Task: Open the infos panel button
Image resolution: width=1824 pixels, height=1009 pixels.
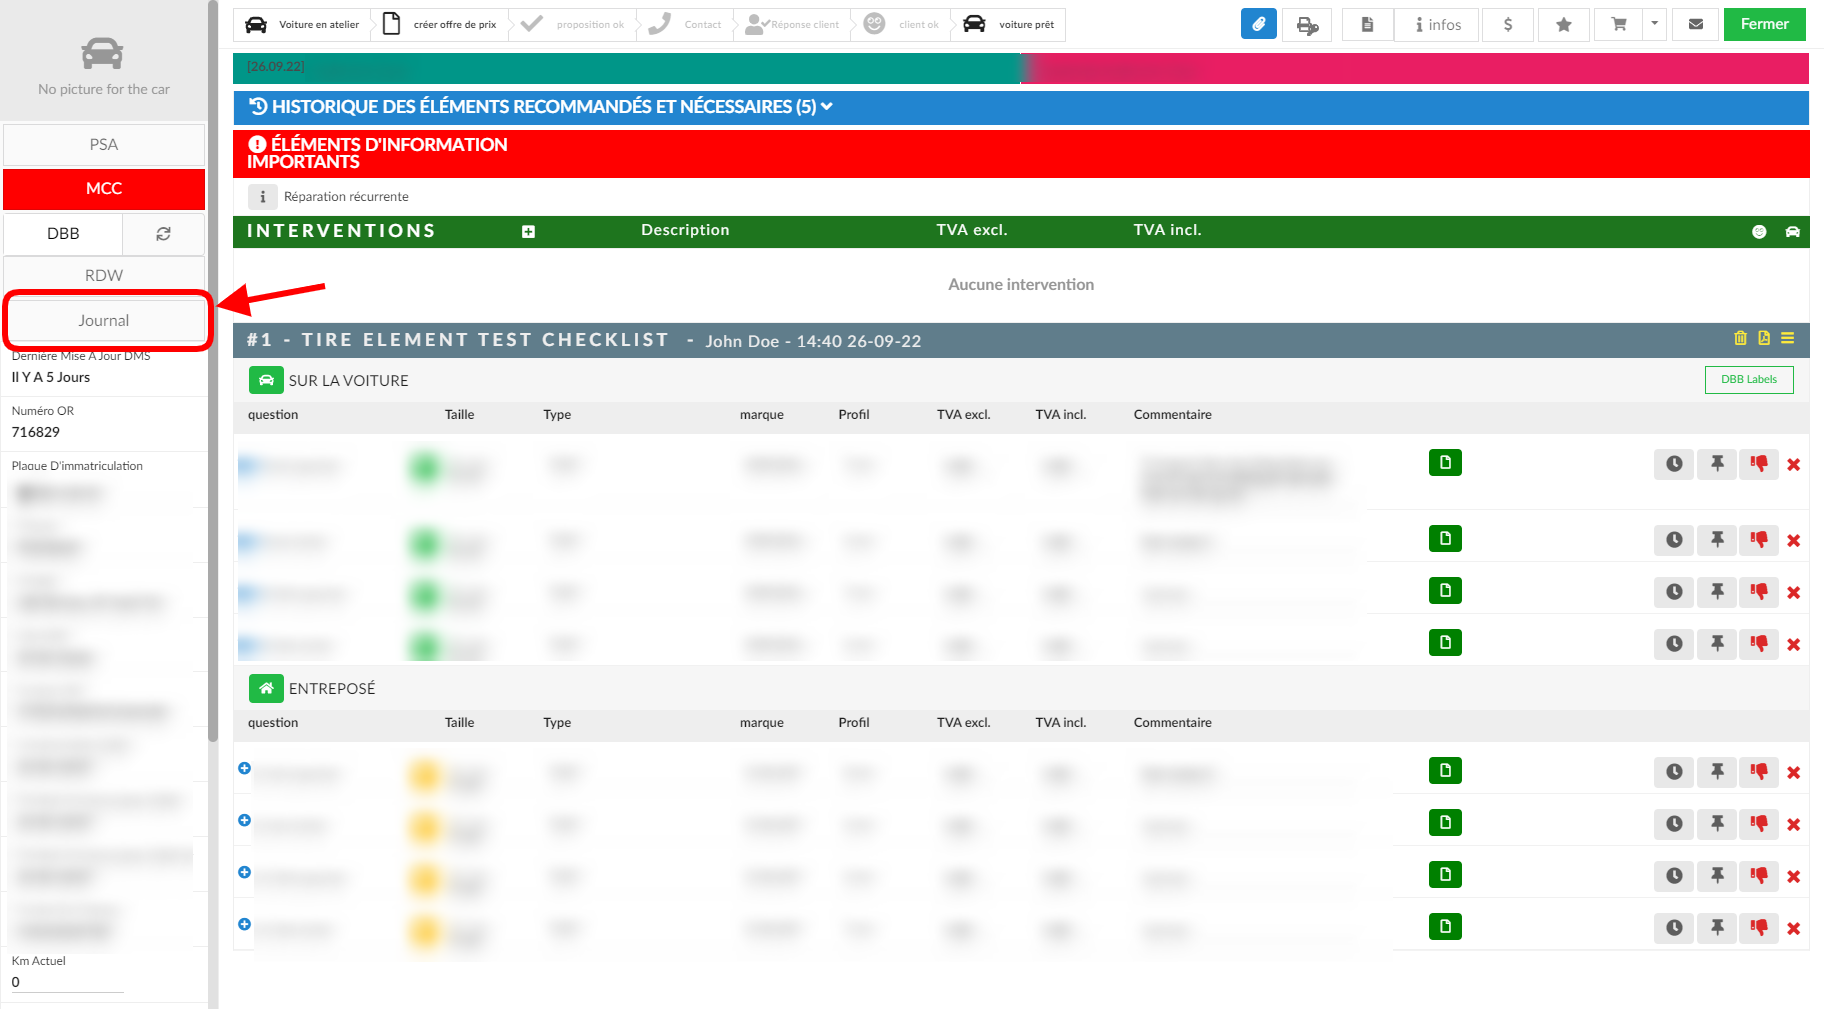Action: pos(1438,24)
